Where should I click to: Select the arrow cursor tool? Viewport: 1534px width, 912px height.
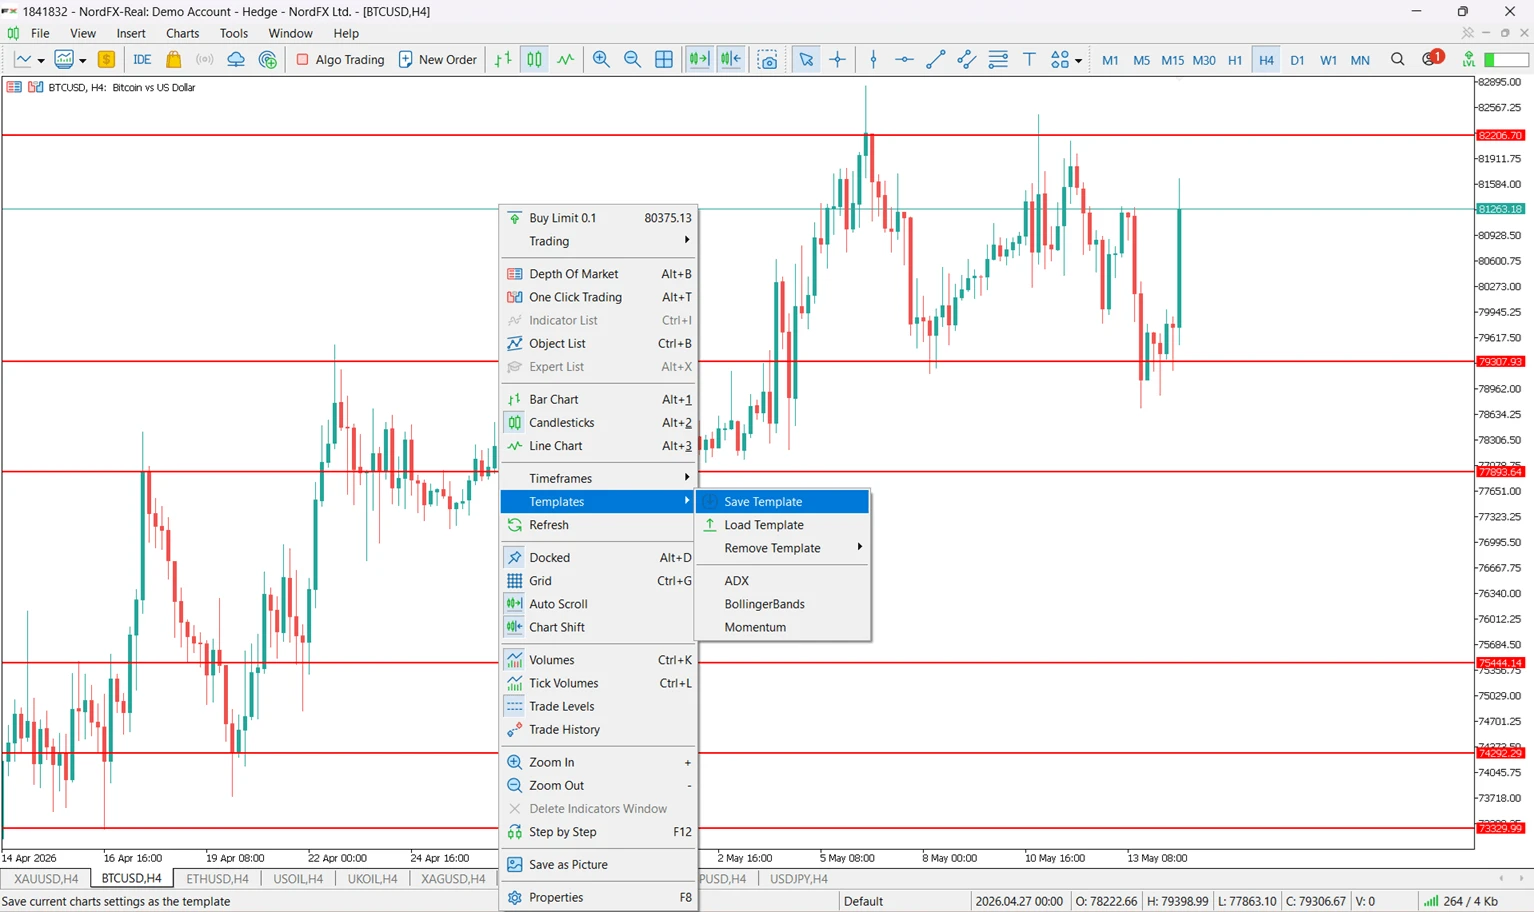coord(806,60)
